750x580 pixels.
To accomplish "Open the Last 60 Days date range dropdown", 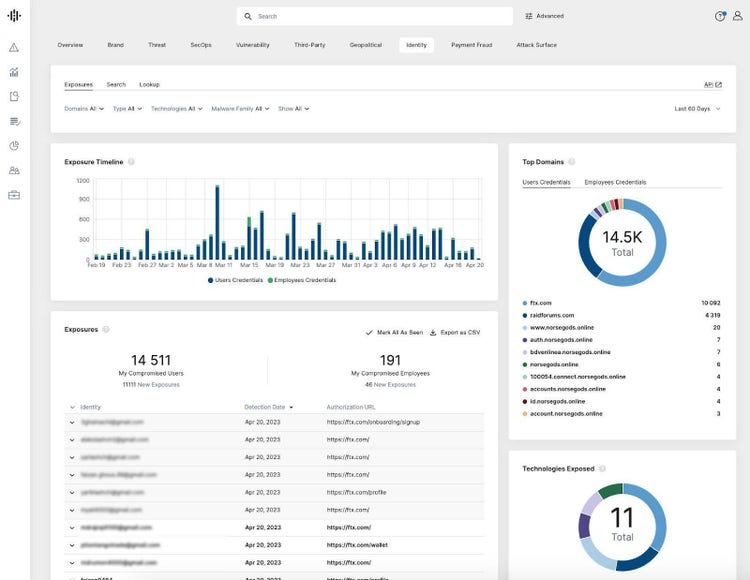I will 697,108.
